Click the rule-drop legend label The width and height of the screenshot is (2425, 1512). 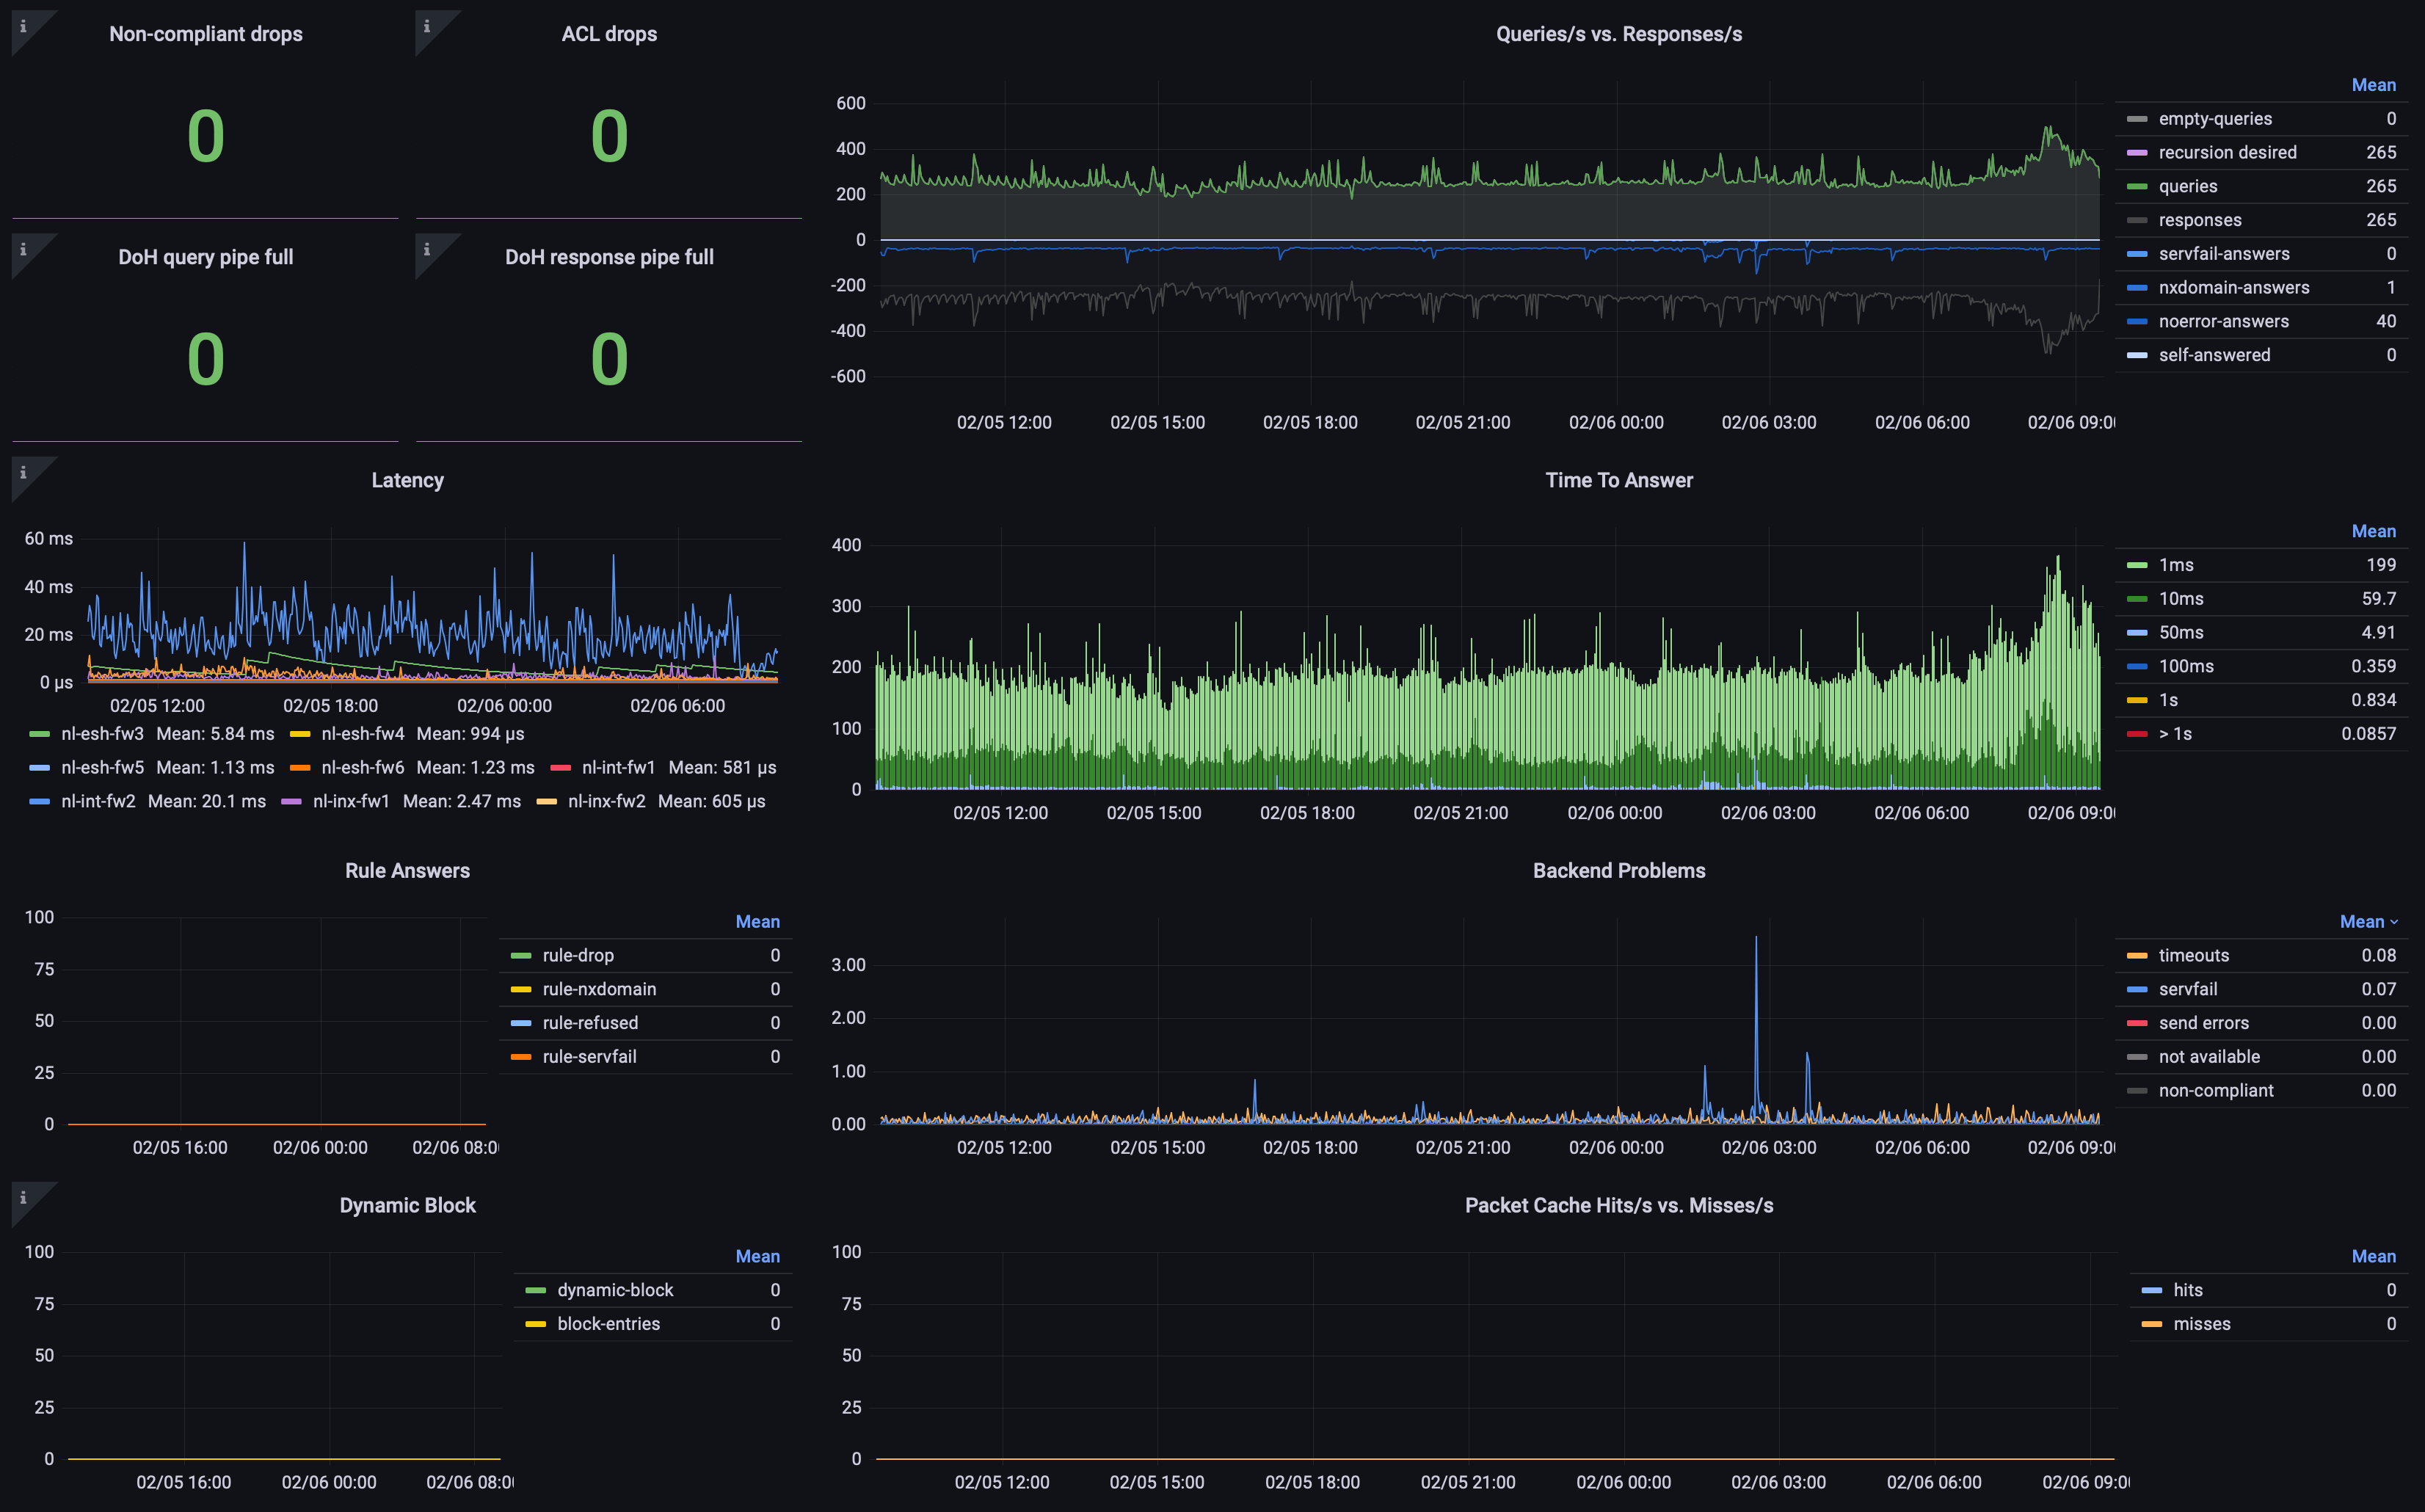coord(578,955)
